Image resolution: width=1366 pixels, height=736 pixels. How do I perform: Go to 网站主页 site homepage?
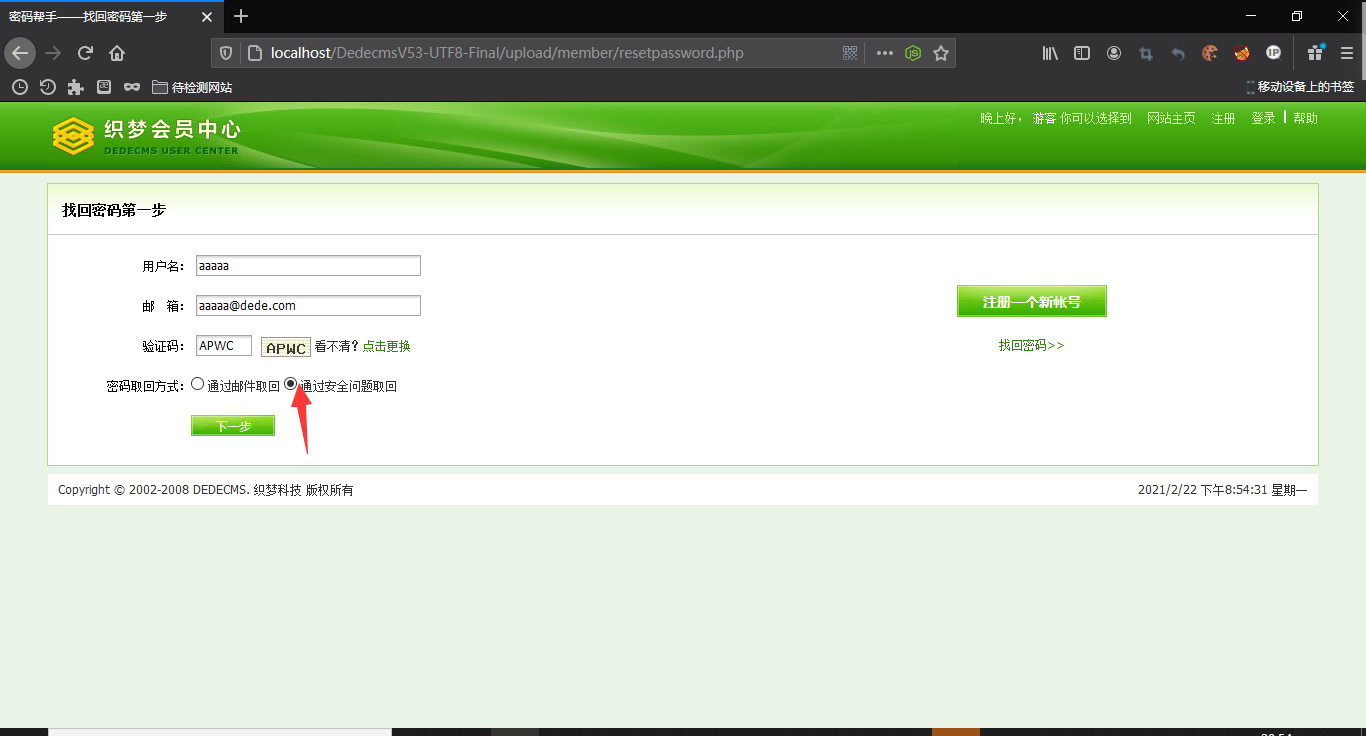1171,118
